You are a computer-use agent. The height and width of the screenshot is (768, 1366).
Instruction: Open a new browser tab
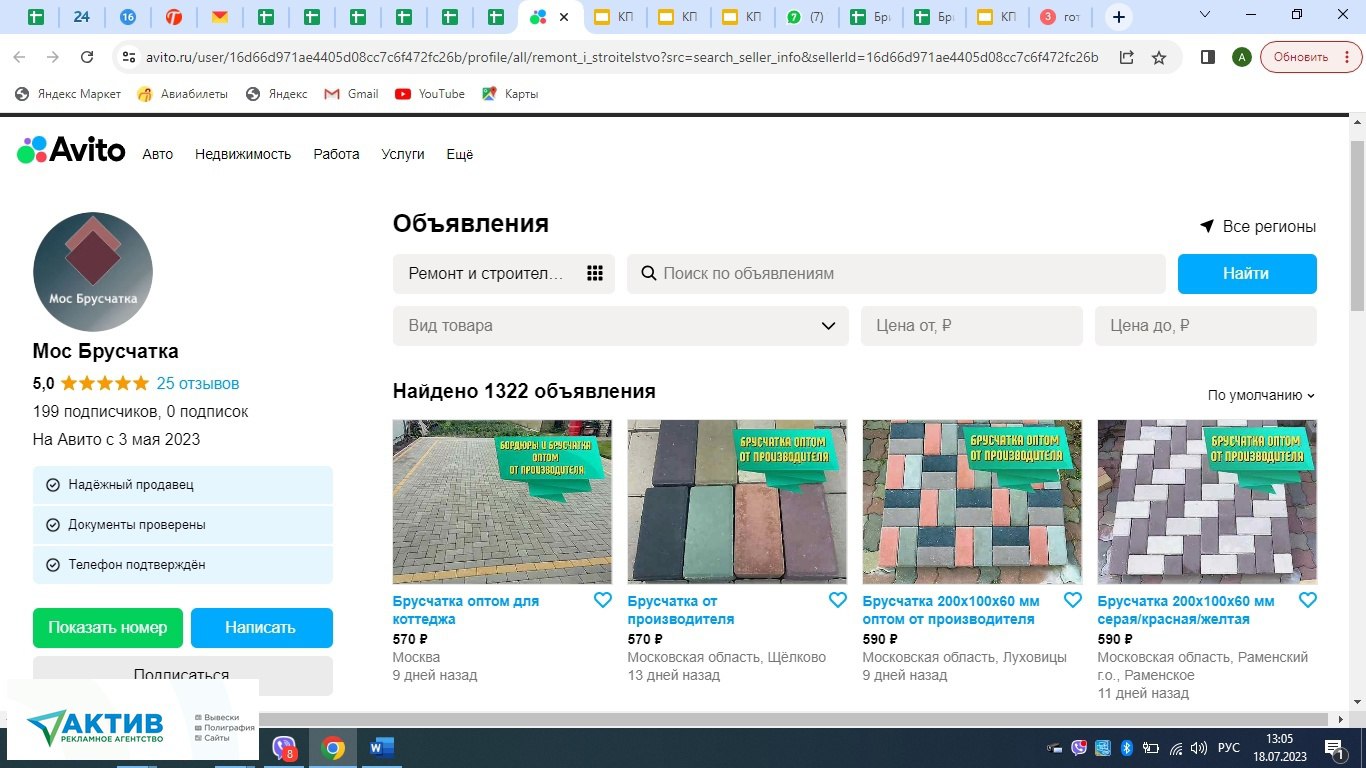1119,17
